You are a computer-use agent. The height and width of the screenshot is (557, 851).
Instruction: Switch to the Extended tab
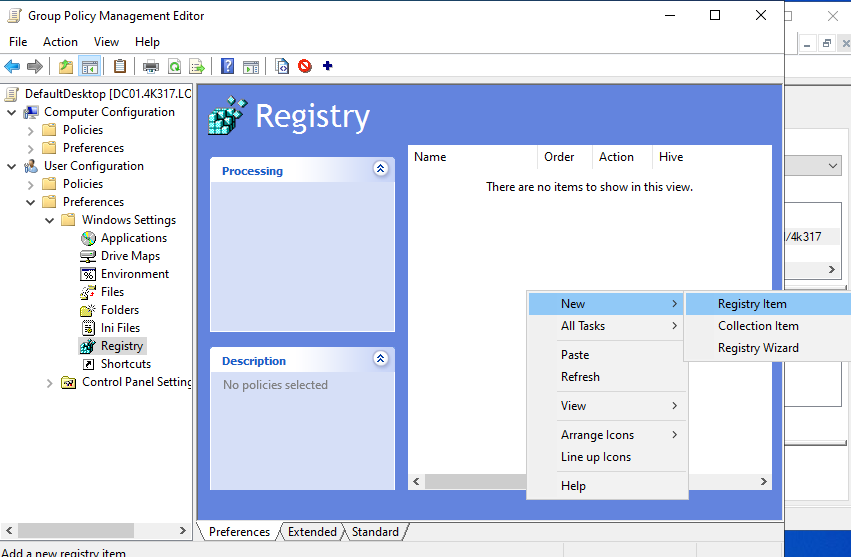[x=312, y=532]
